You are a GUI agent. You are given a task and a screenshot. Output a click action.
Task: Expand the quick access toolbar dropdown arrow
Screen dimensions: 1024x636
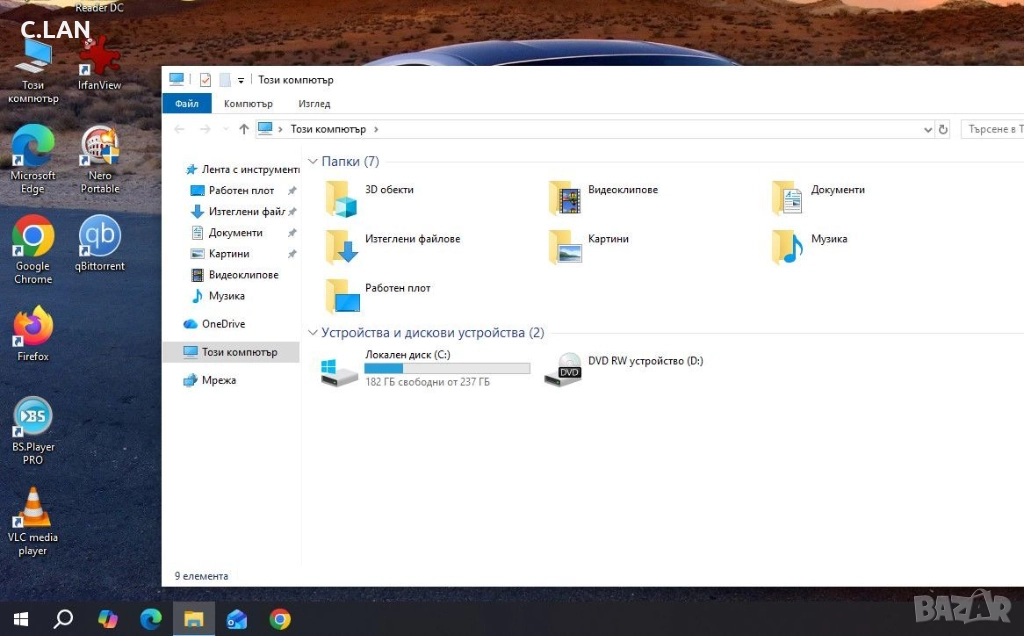pyautogui.click(x=241, y=80)
